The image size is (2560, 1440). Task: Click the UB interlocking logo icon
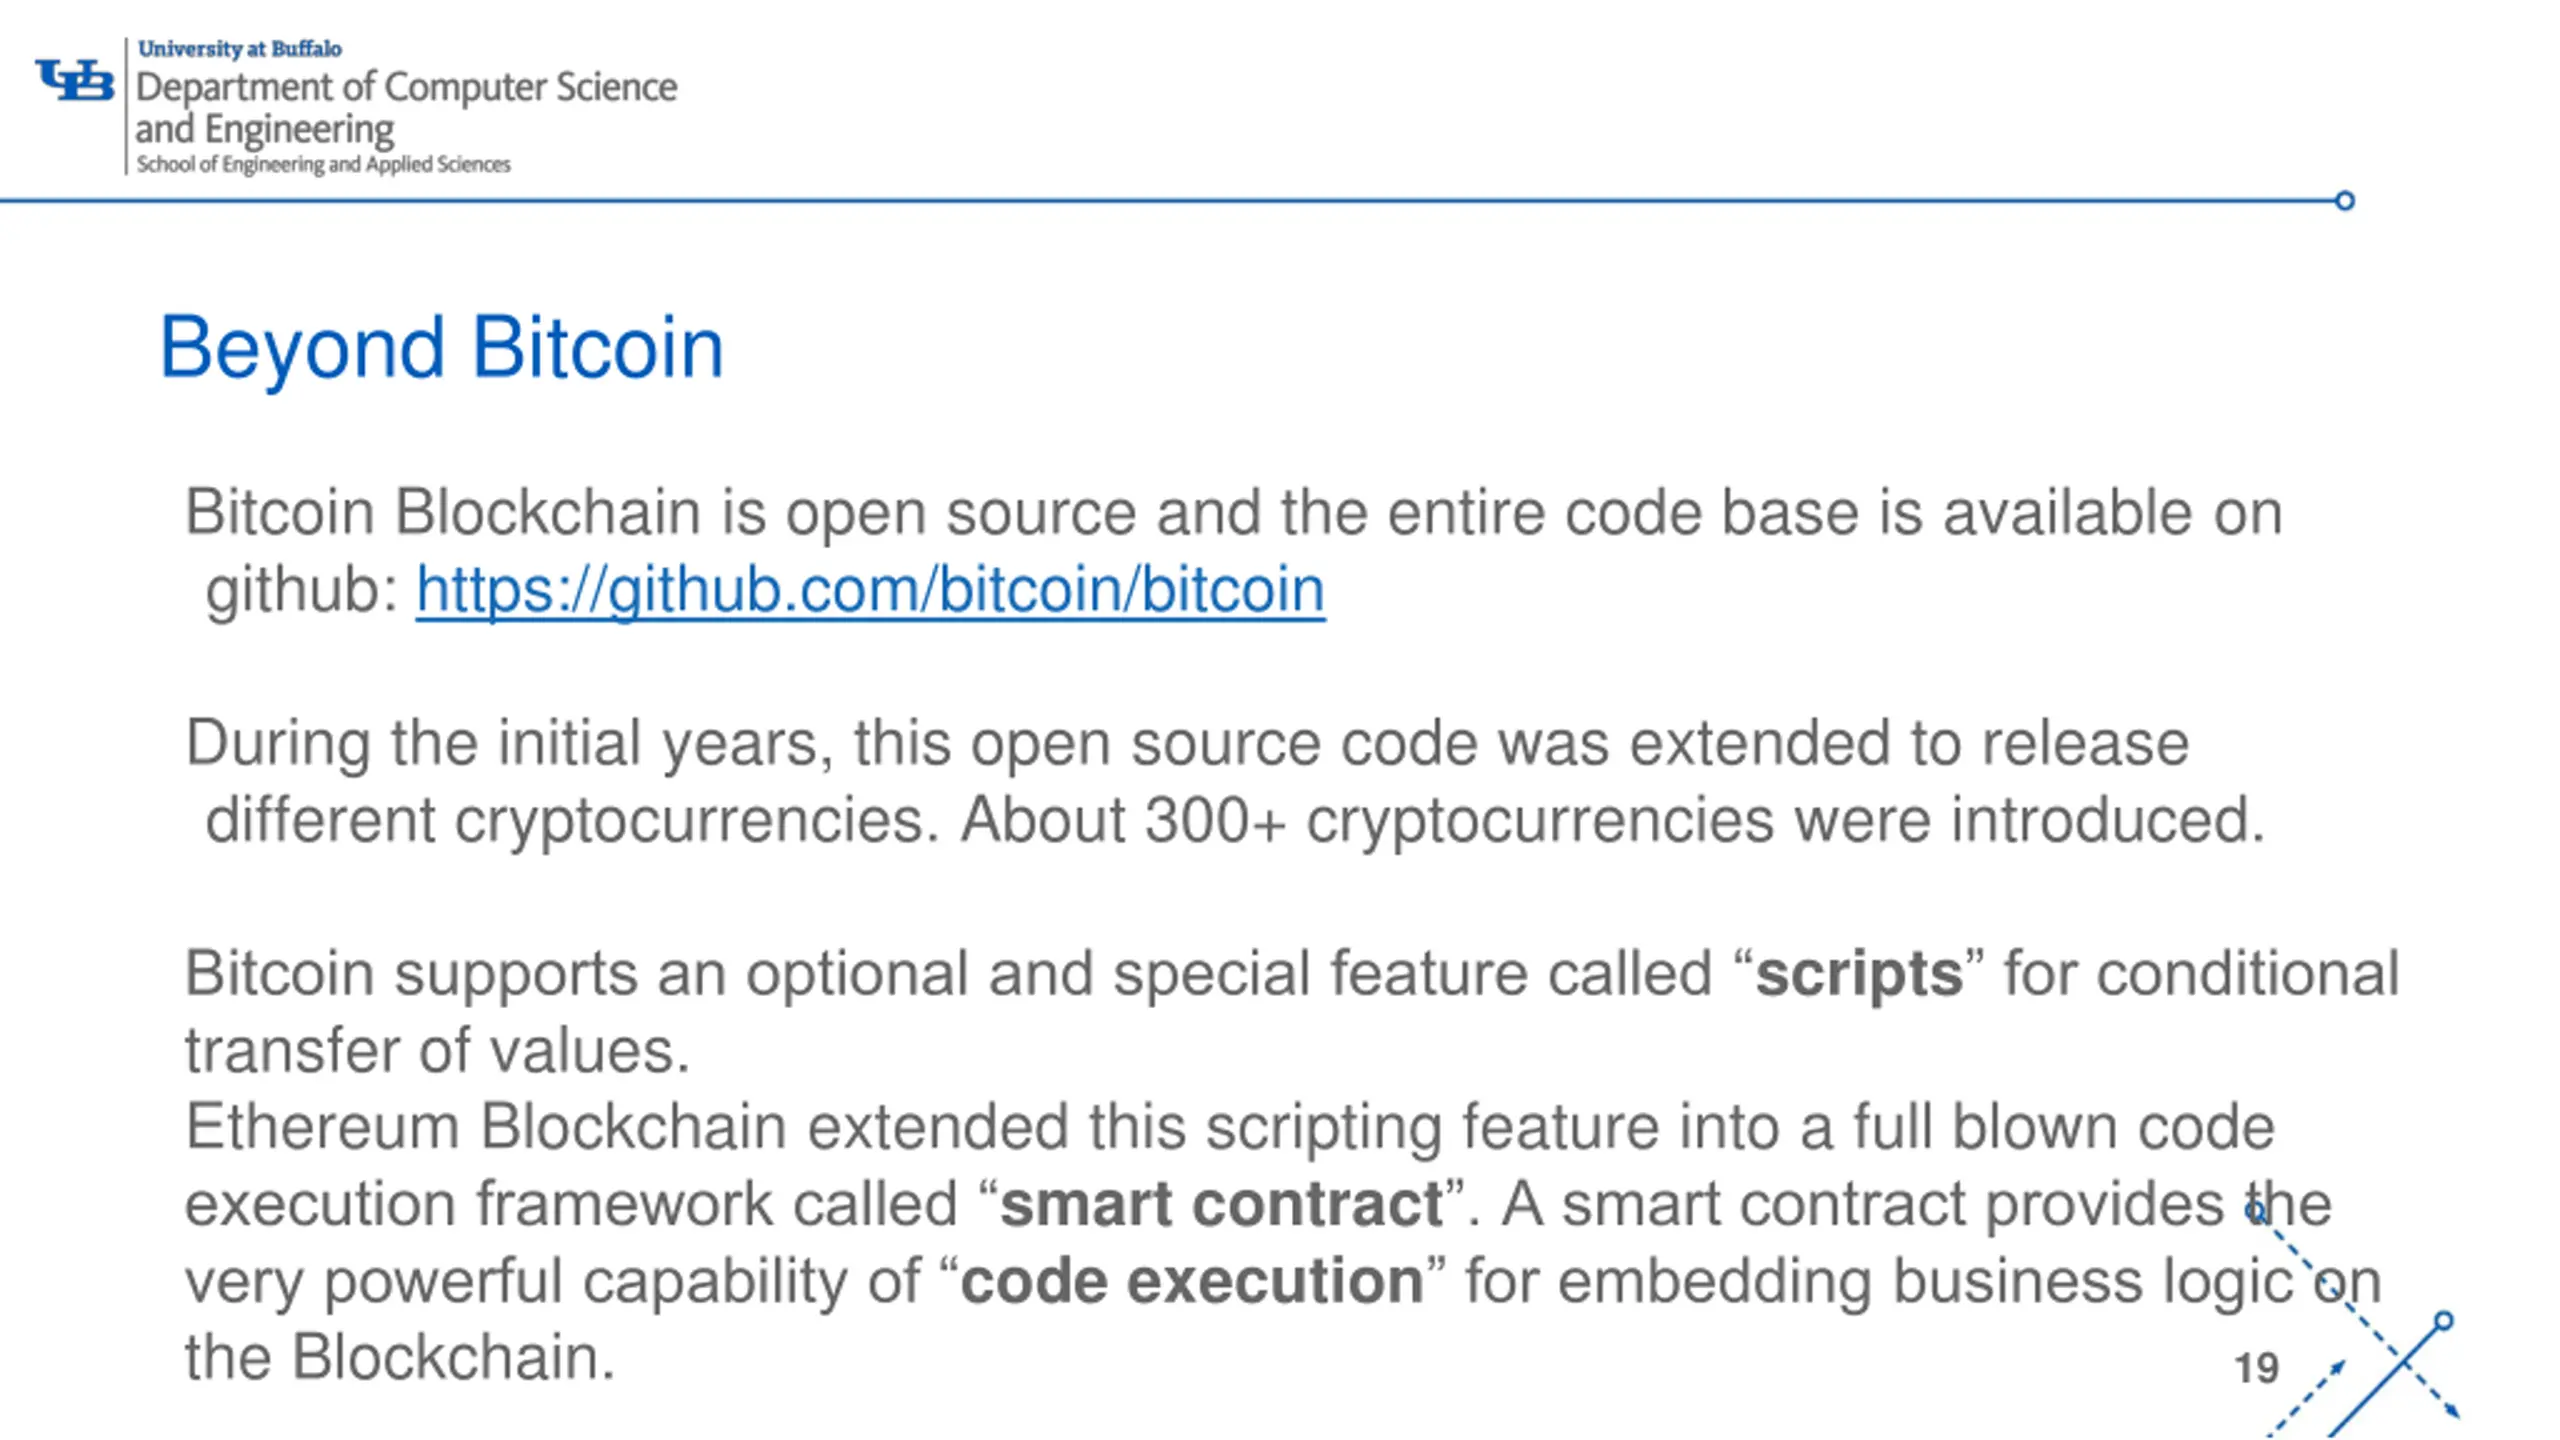pos(75,80)
